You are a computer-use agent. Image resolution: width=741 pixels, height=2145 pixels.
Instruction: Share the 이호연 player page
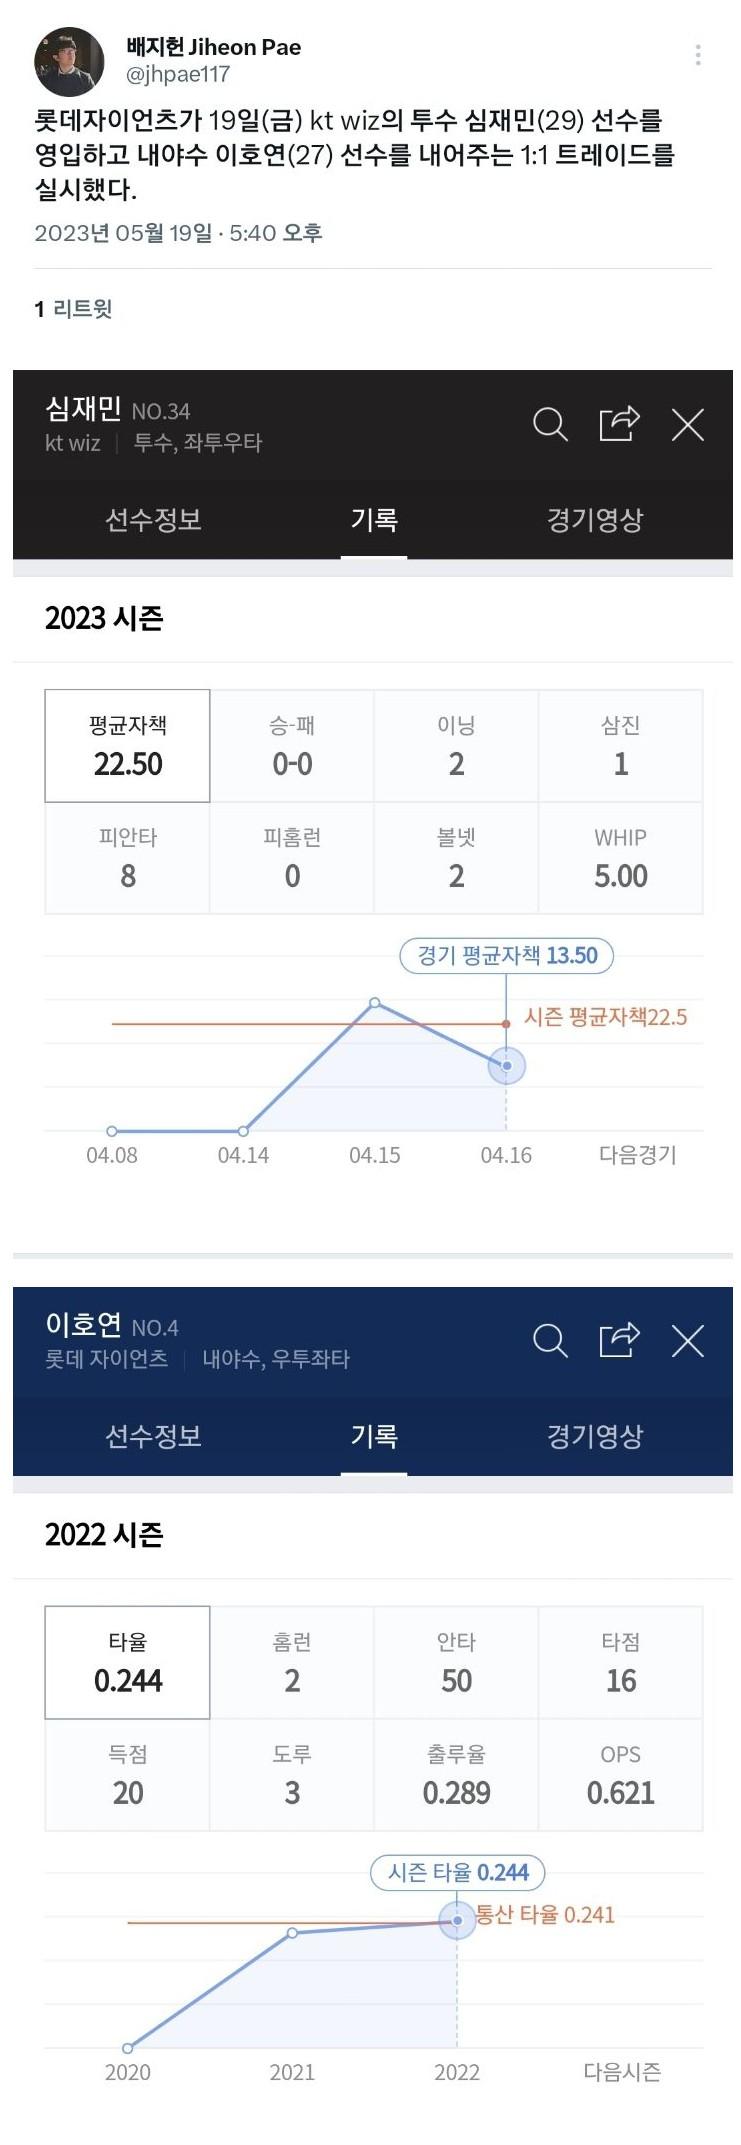click(619, 1339)
